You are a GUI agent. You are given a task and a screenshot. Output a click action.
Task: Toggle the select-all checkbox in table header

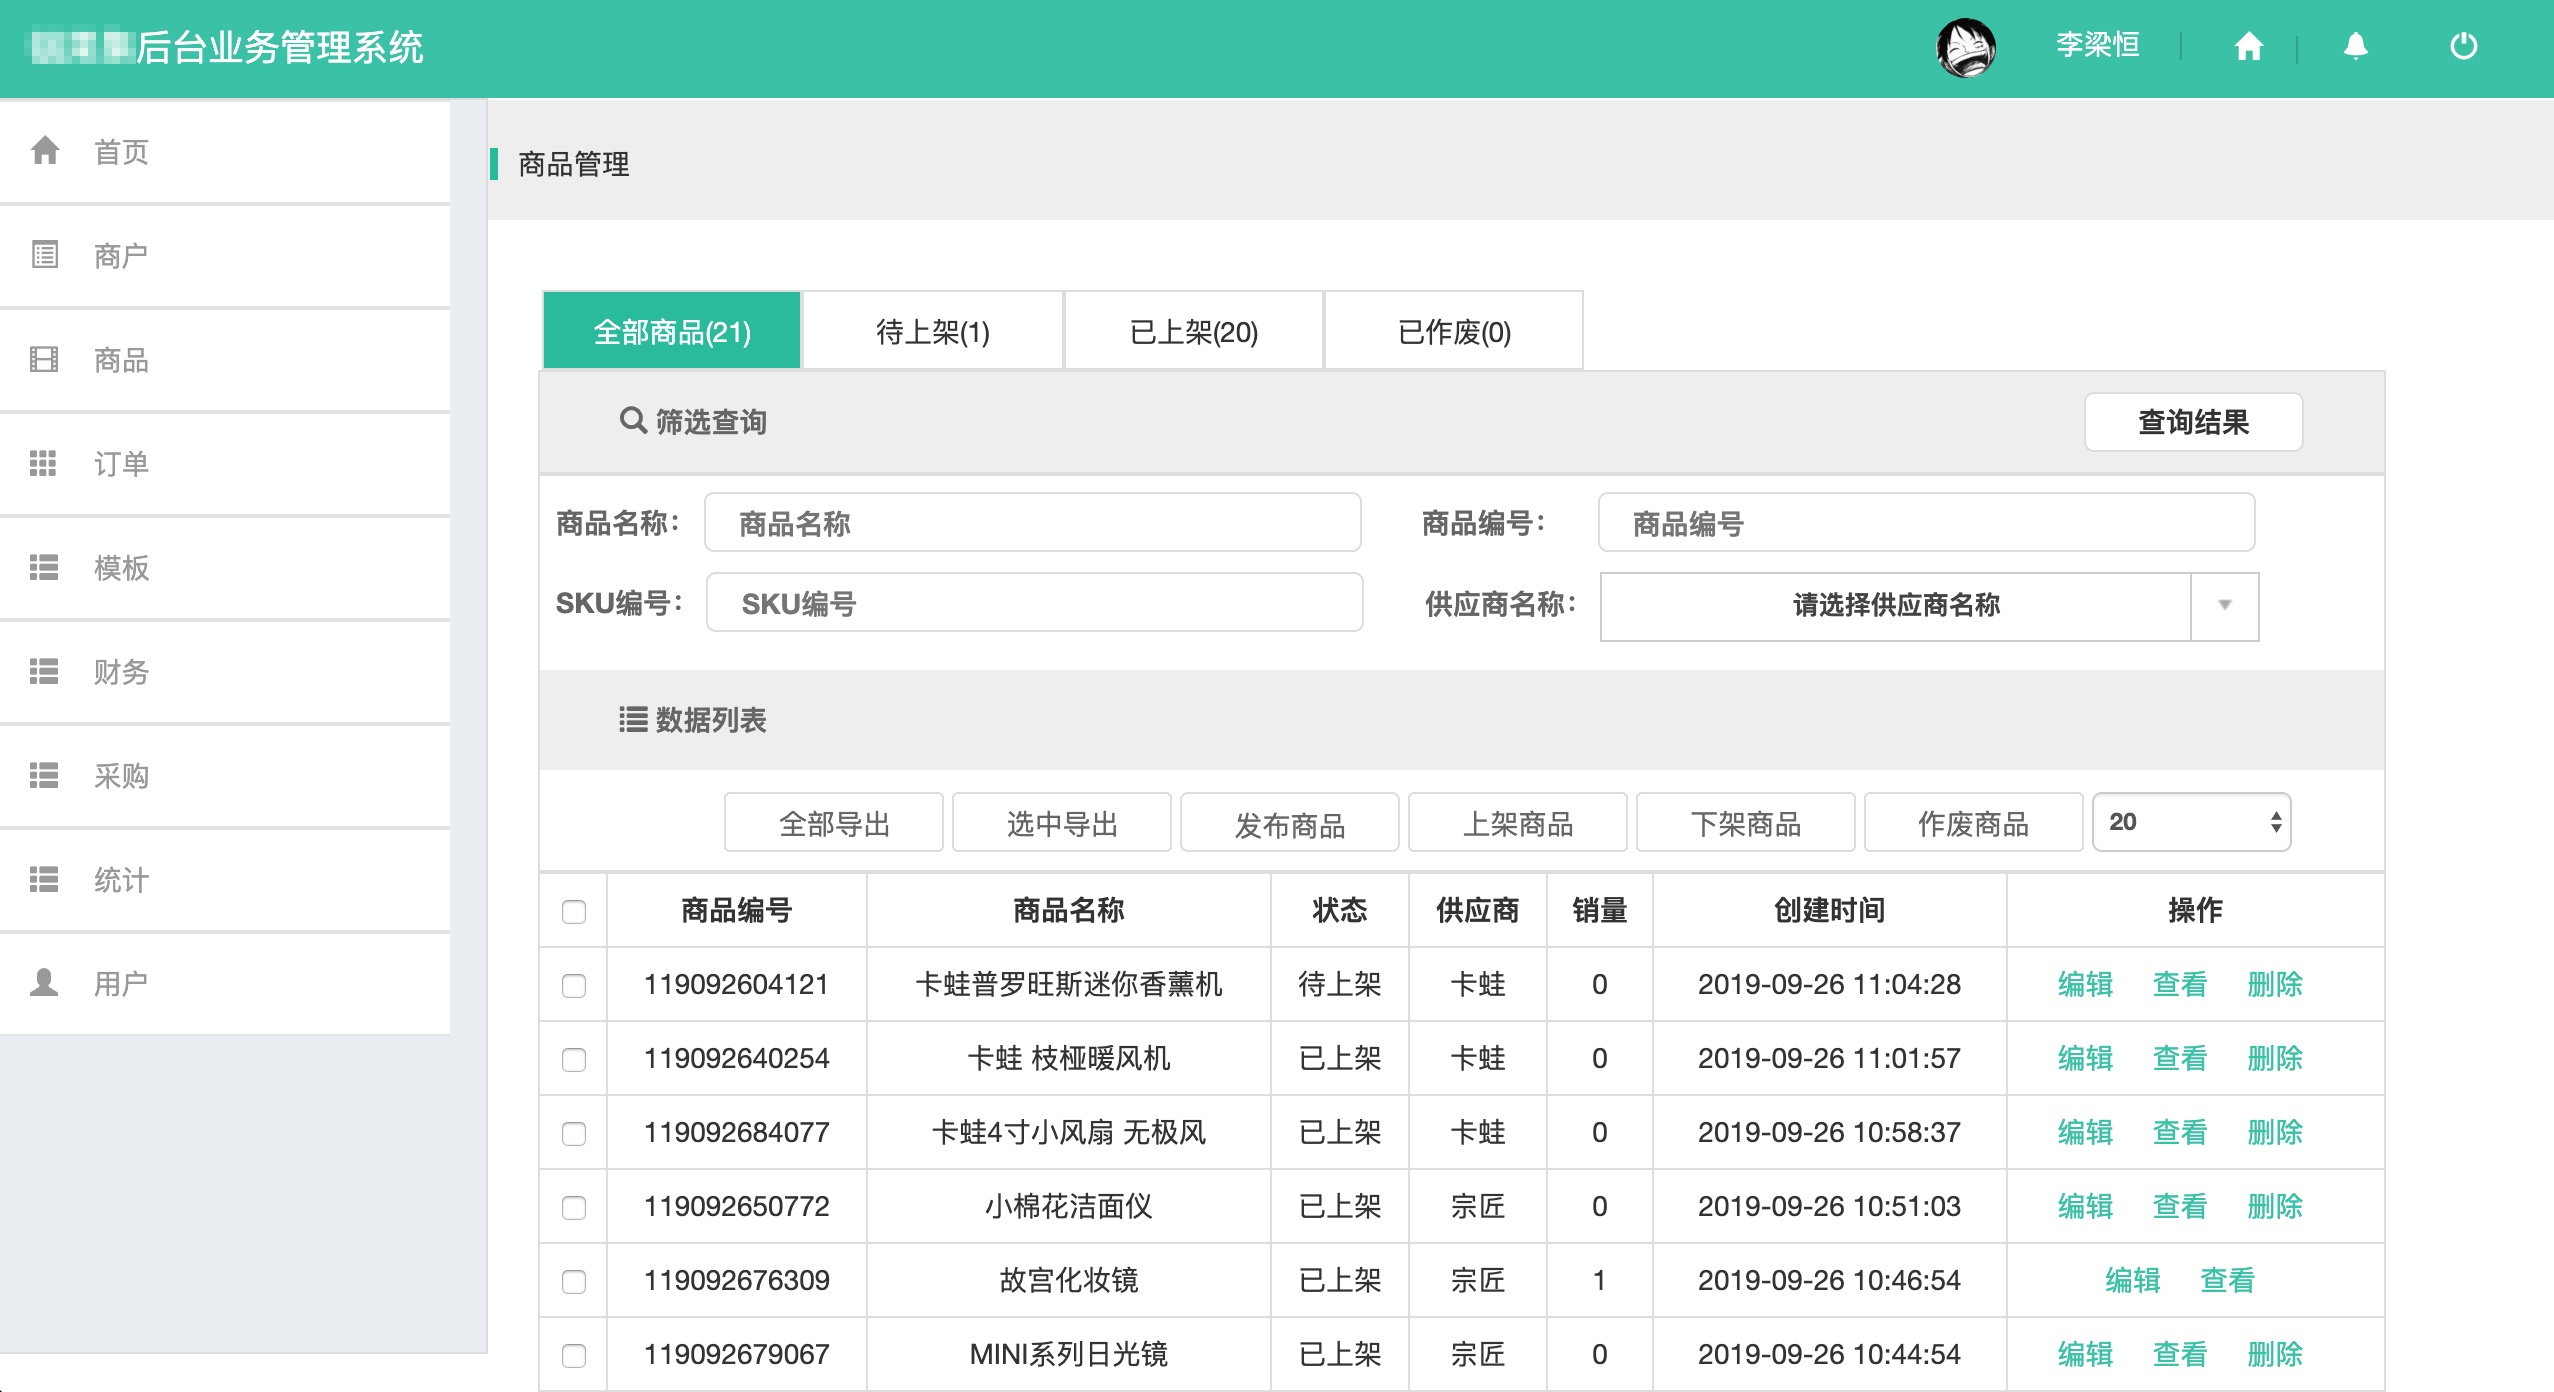[574, 911]
